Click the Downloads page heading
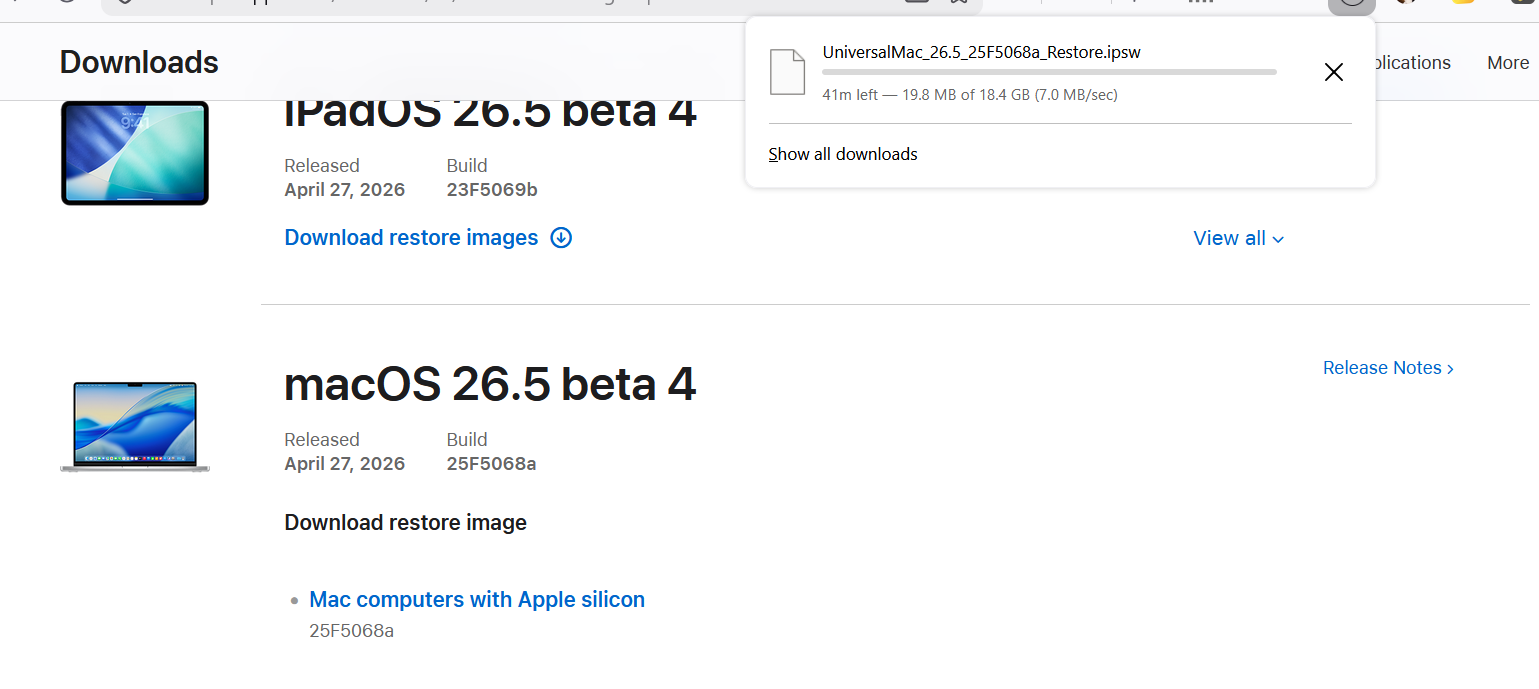 tap(139, 62)
